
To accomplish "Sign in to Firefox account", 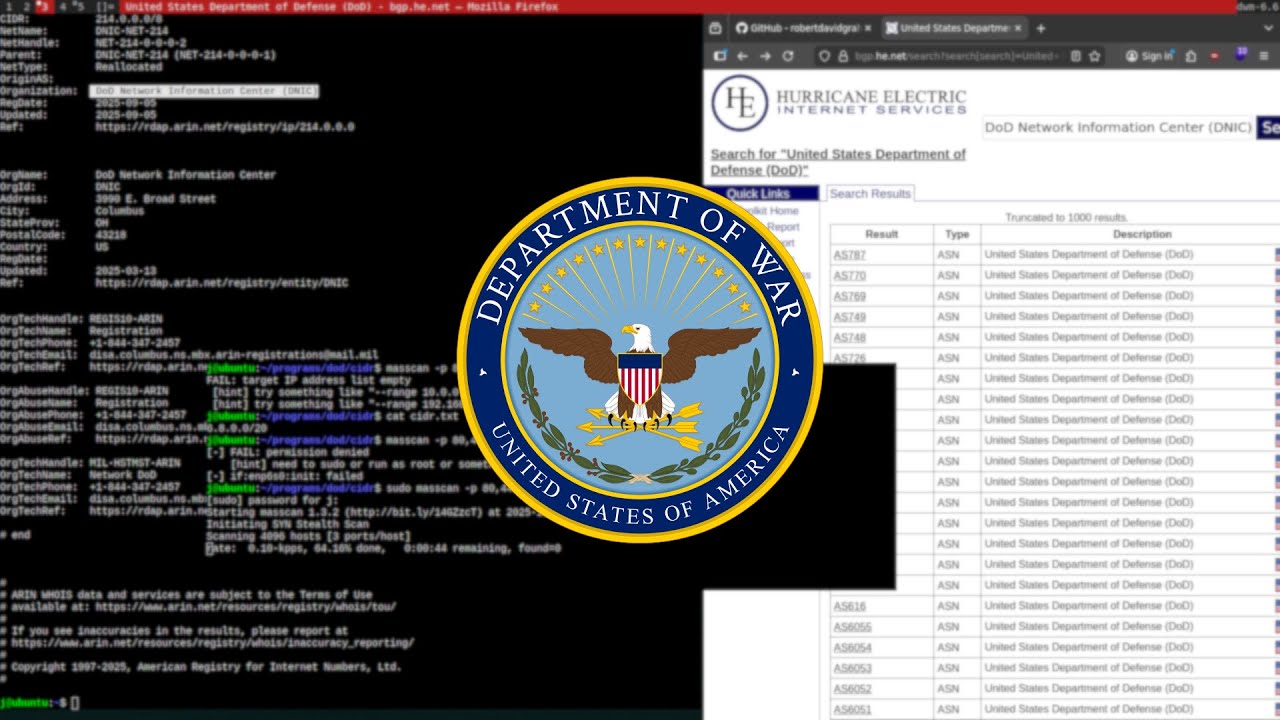I will pyautogui.click(x=1149, y=56).
